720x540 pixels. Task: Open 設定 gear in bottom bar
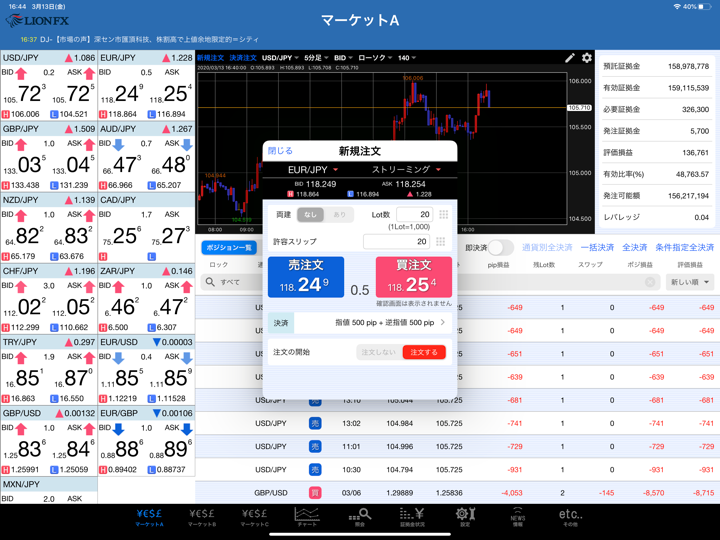tap(464, 516)
